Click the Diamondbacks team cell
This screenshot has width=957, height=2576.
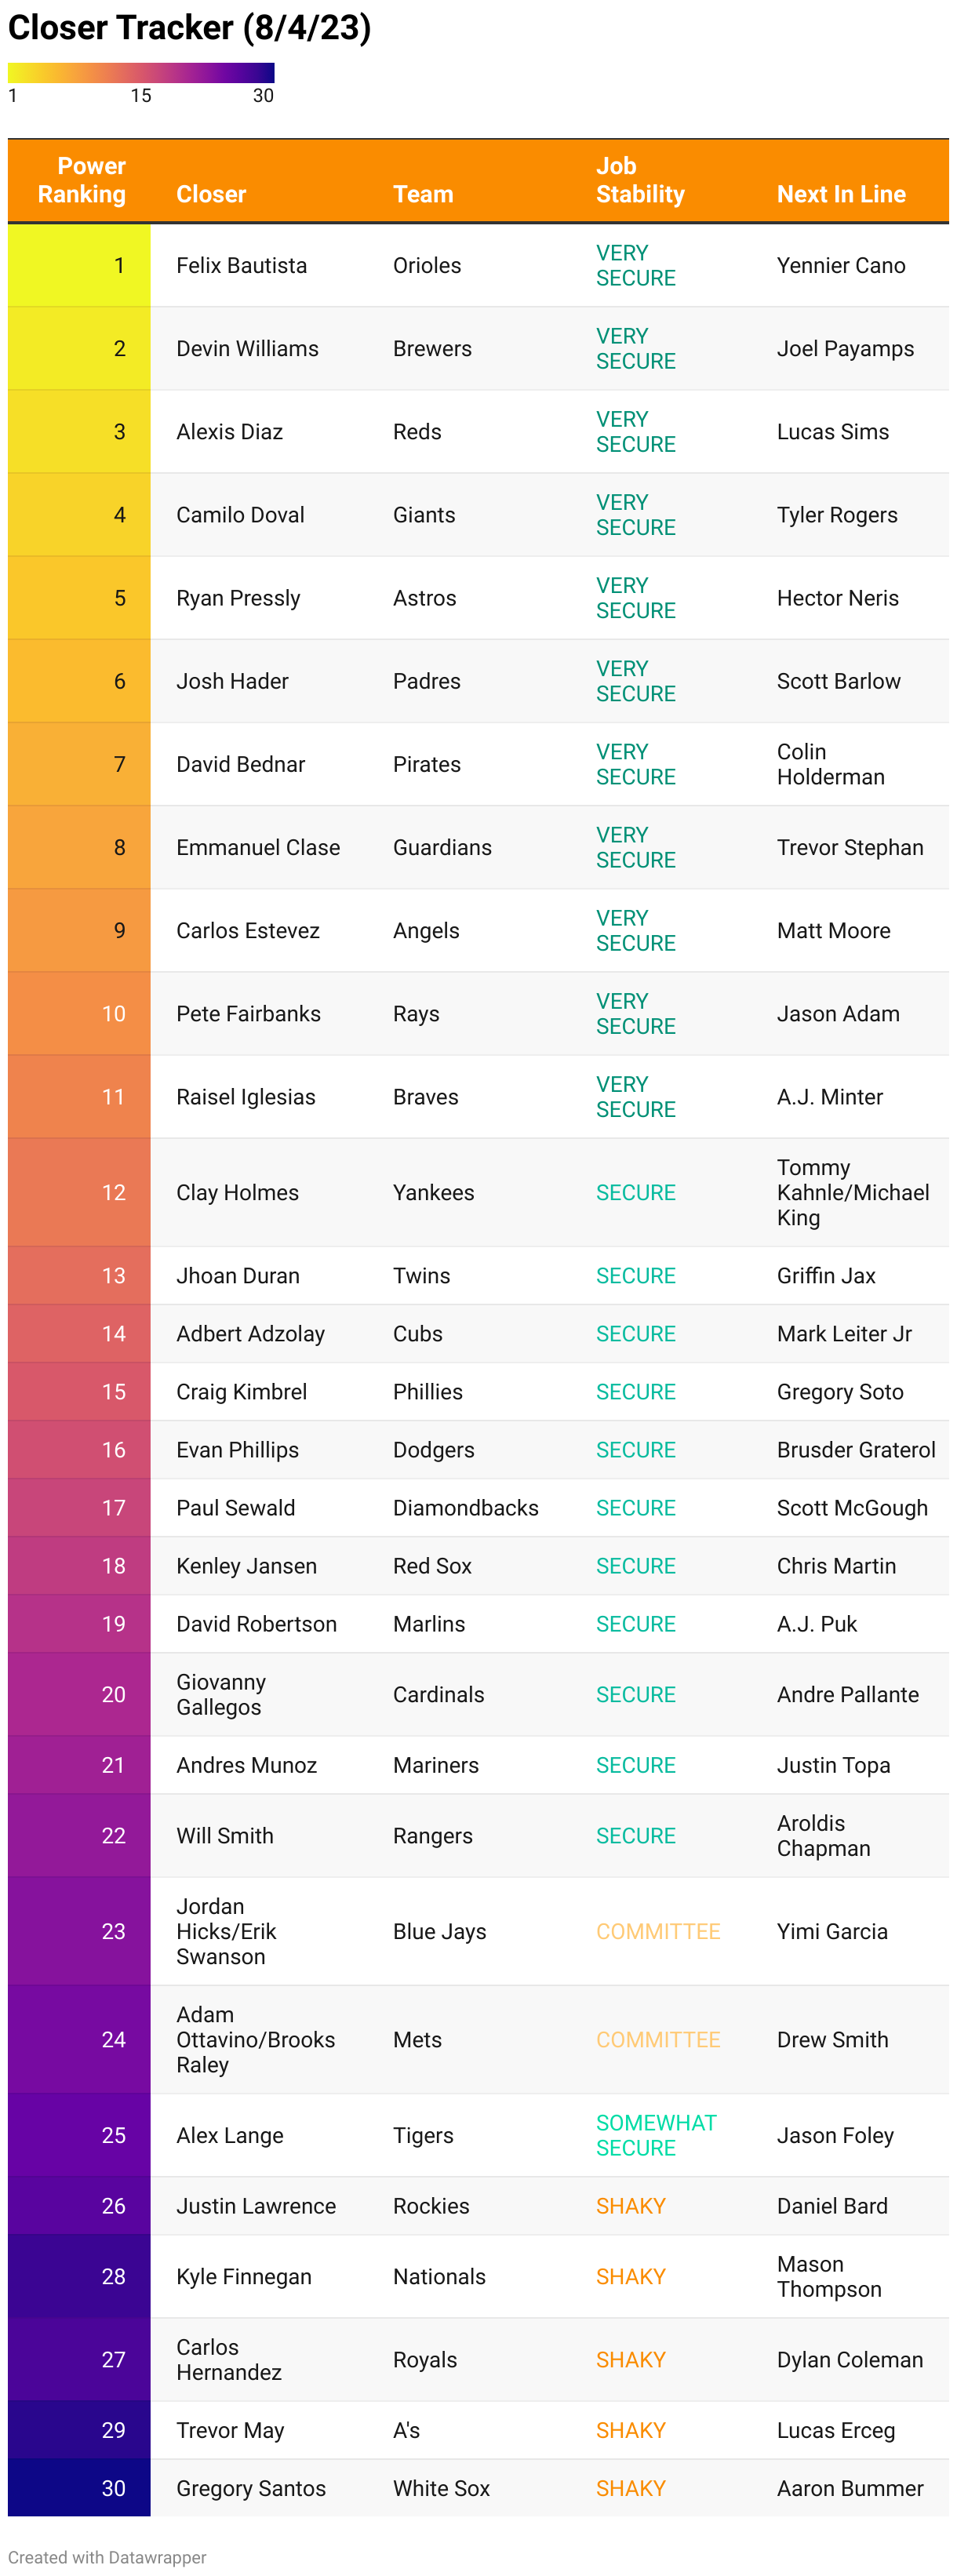click(465, 1507)
